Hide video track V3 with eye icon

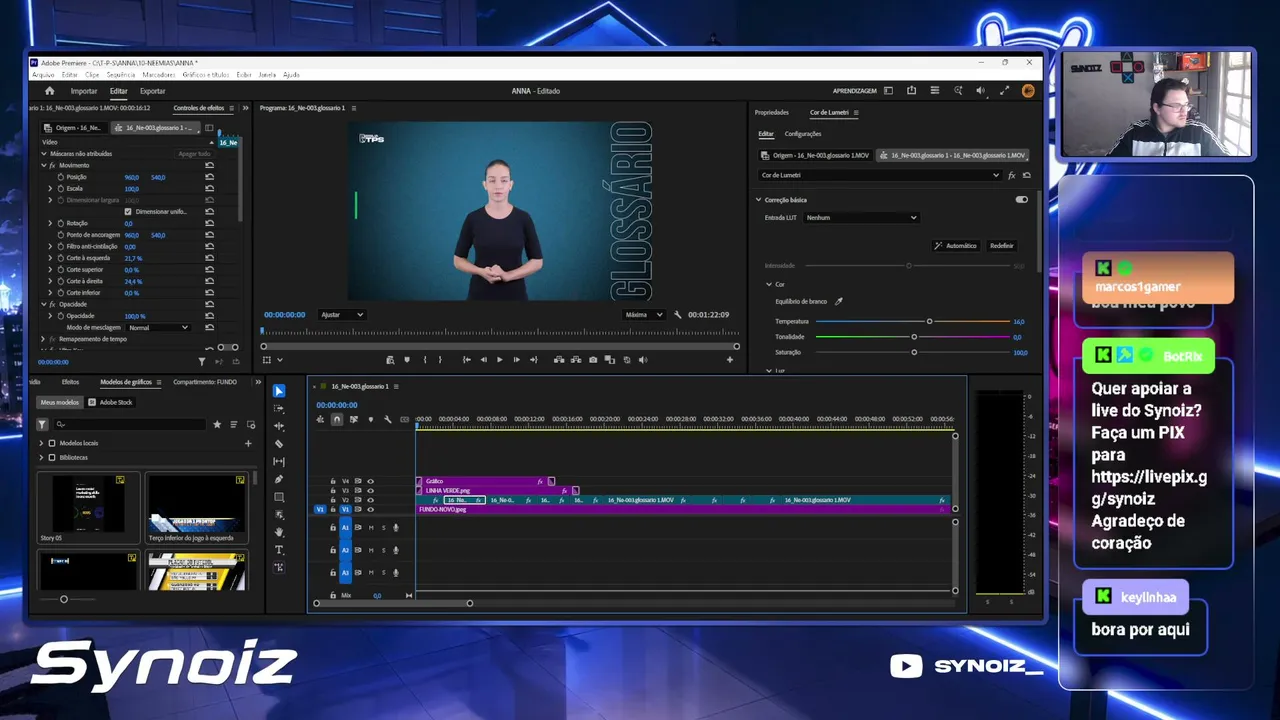[370, 491]
